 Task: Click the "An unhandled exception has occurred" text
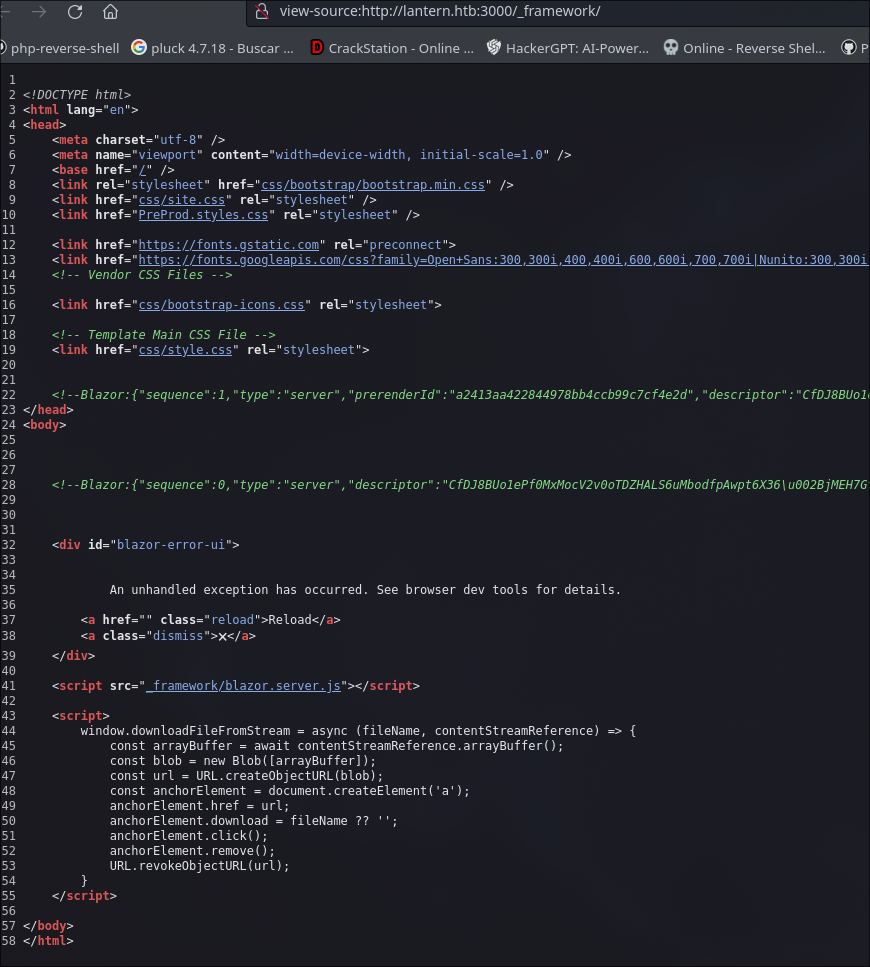(365, 590)
